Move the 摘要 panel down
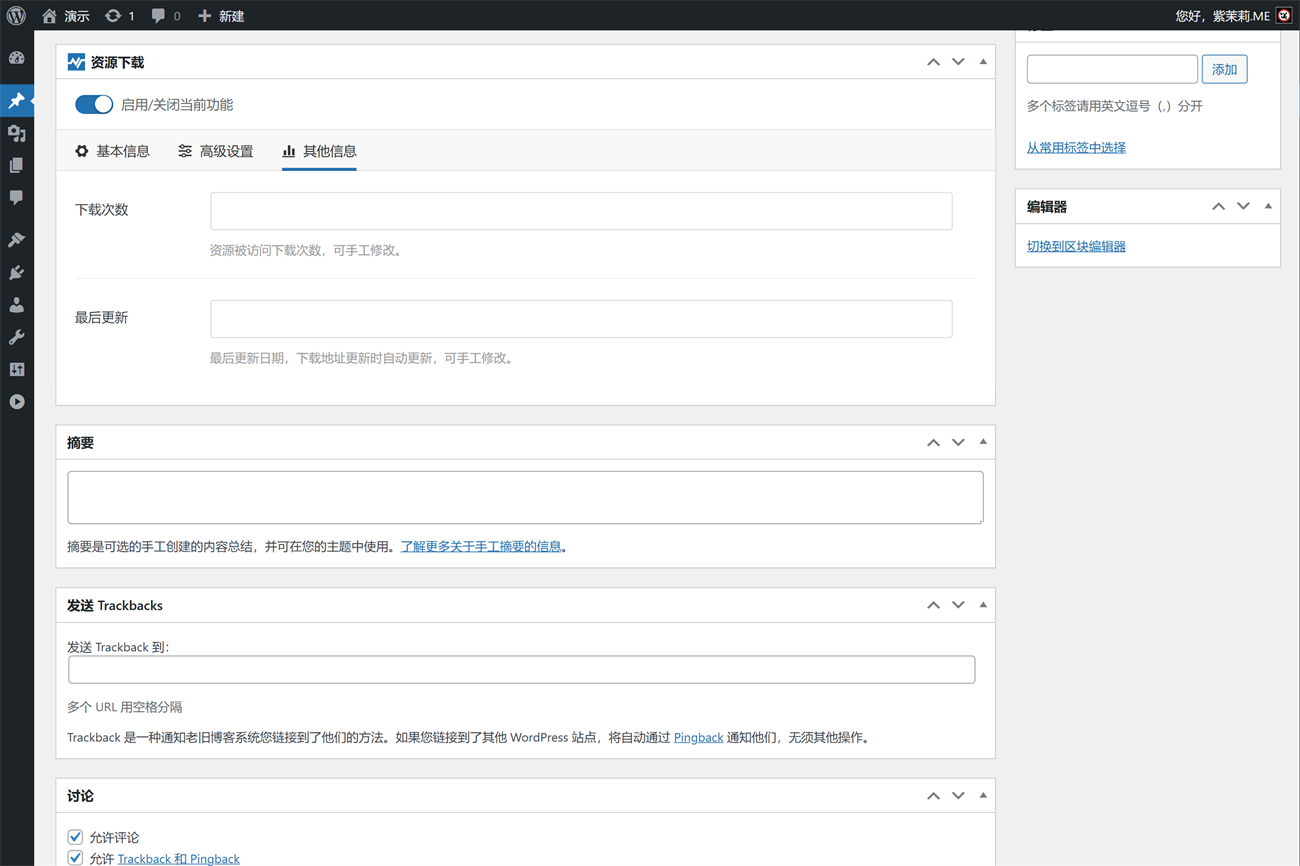Screen dimensions: 1300x866 point(958,442)
